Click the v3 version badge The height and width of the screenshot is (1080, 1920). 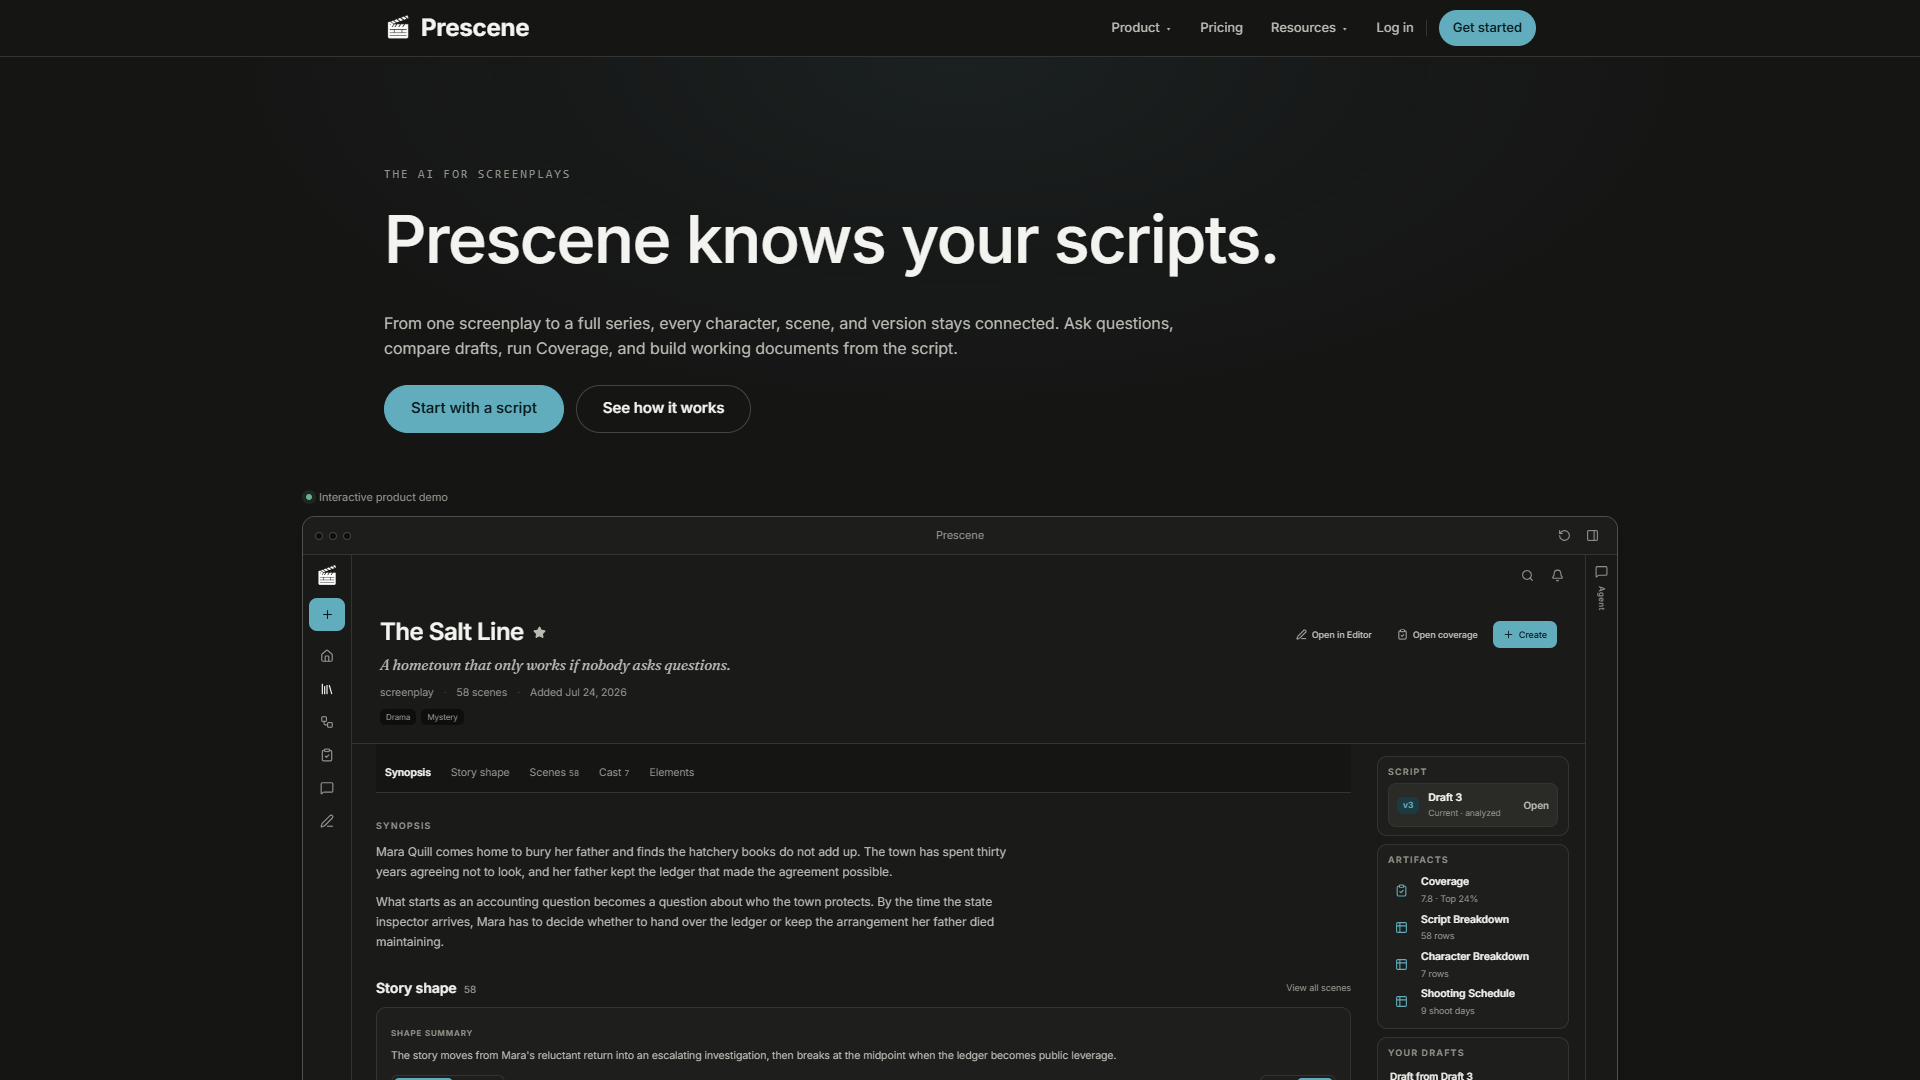(x=1408, y=805)
